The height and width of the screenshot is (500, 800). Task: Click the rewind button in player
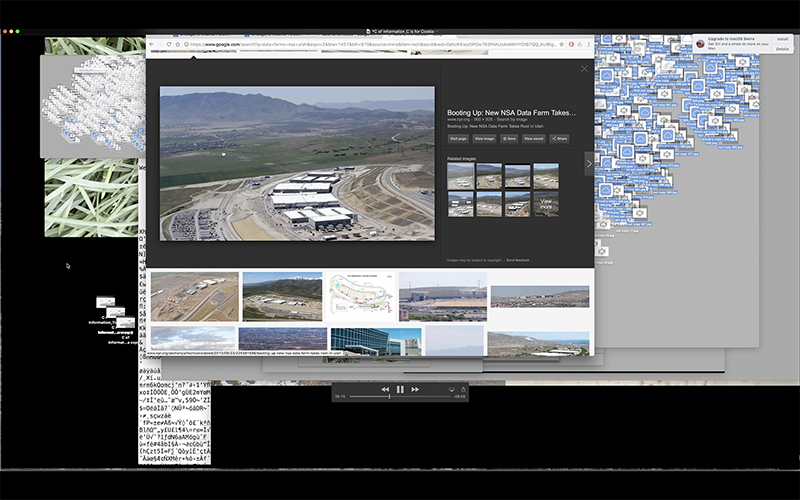point(385,389)
